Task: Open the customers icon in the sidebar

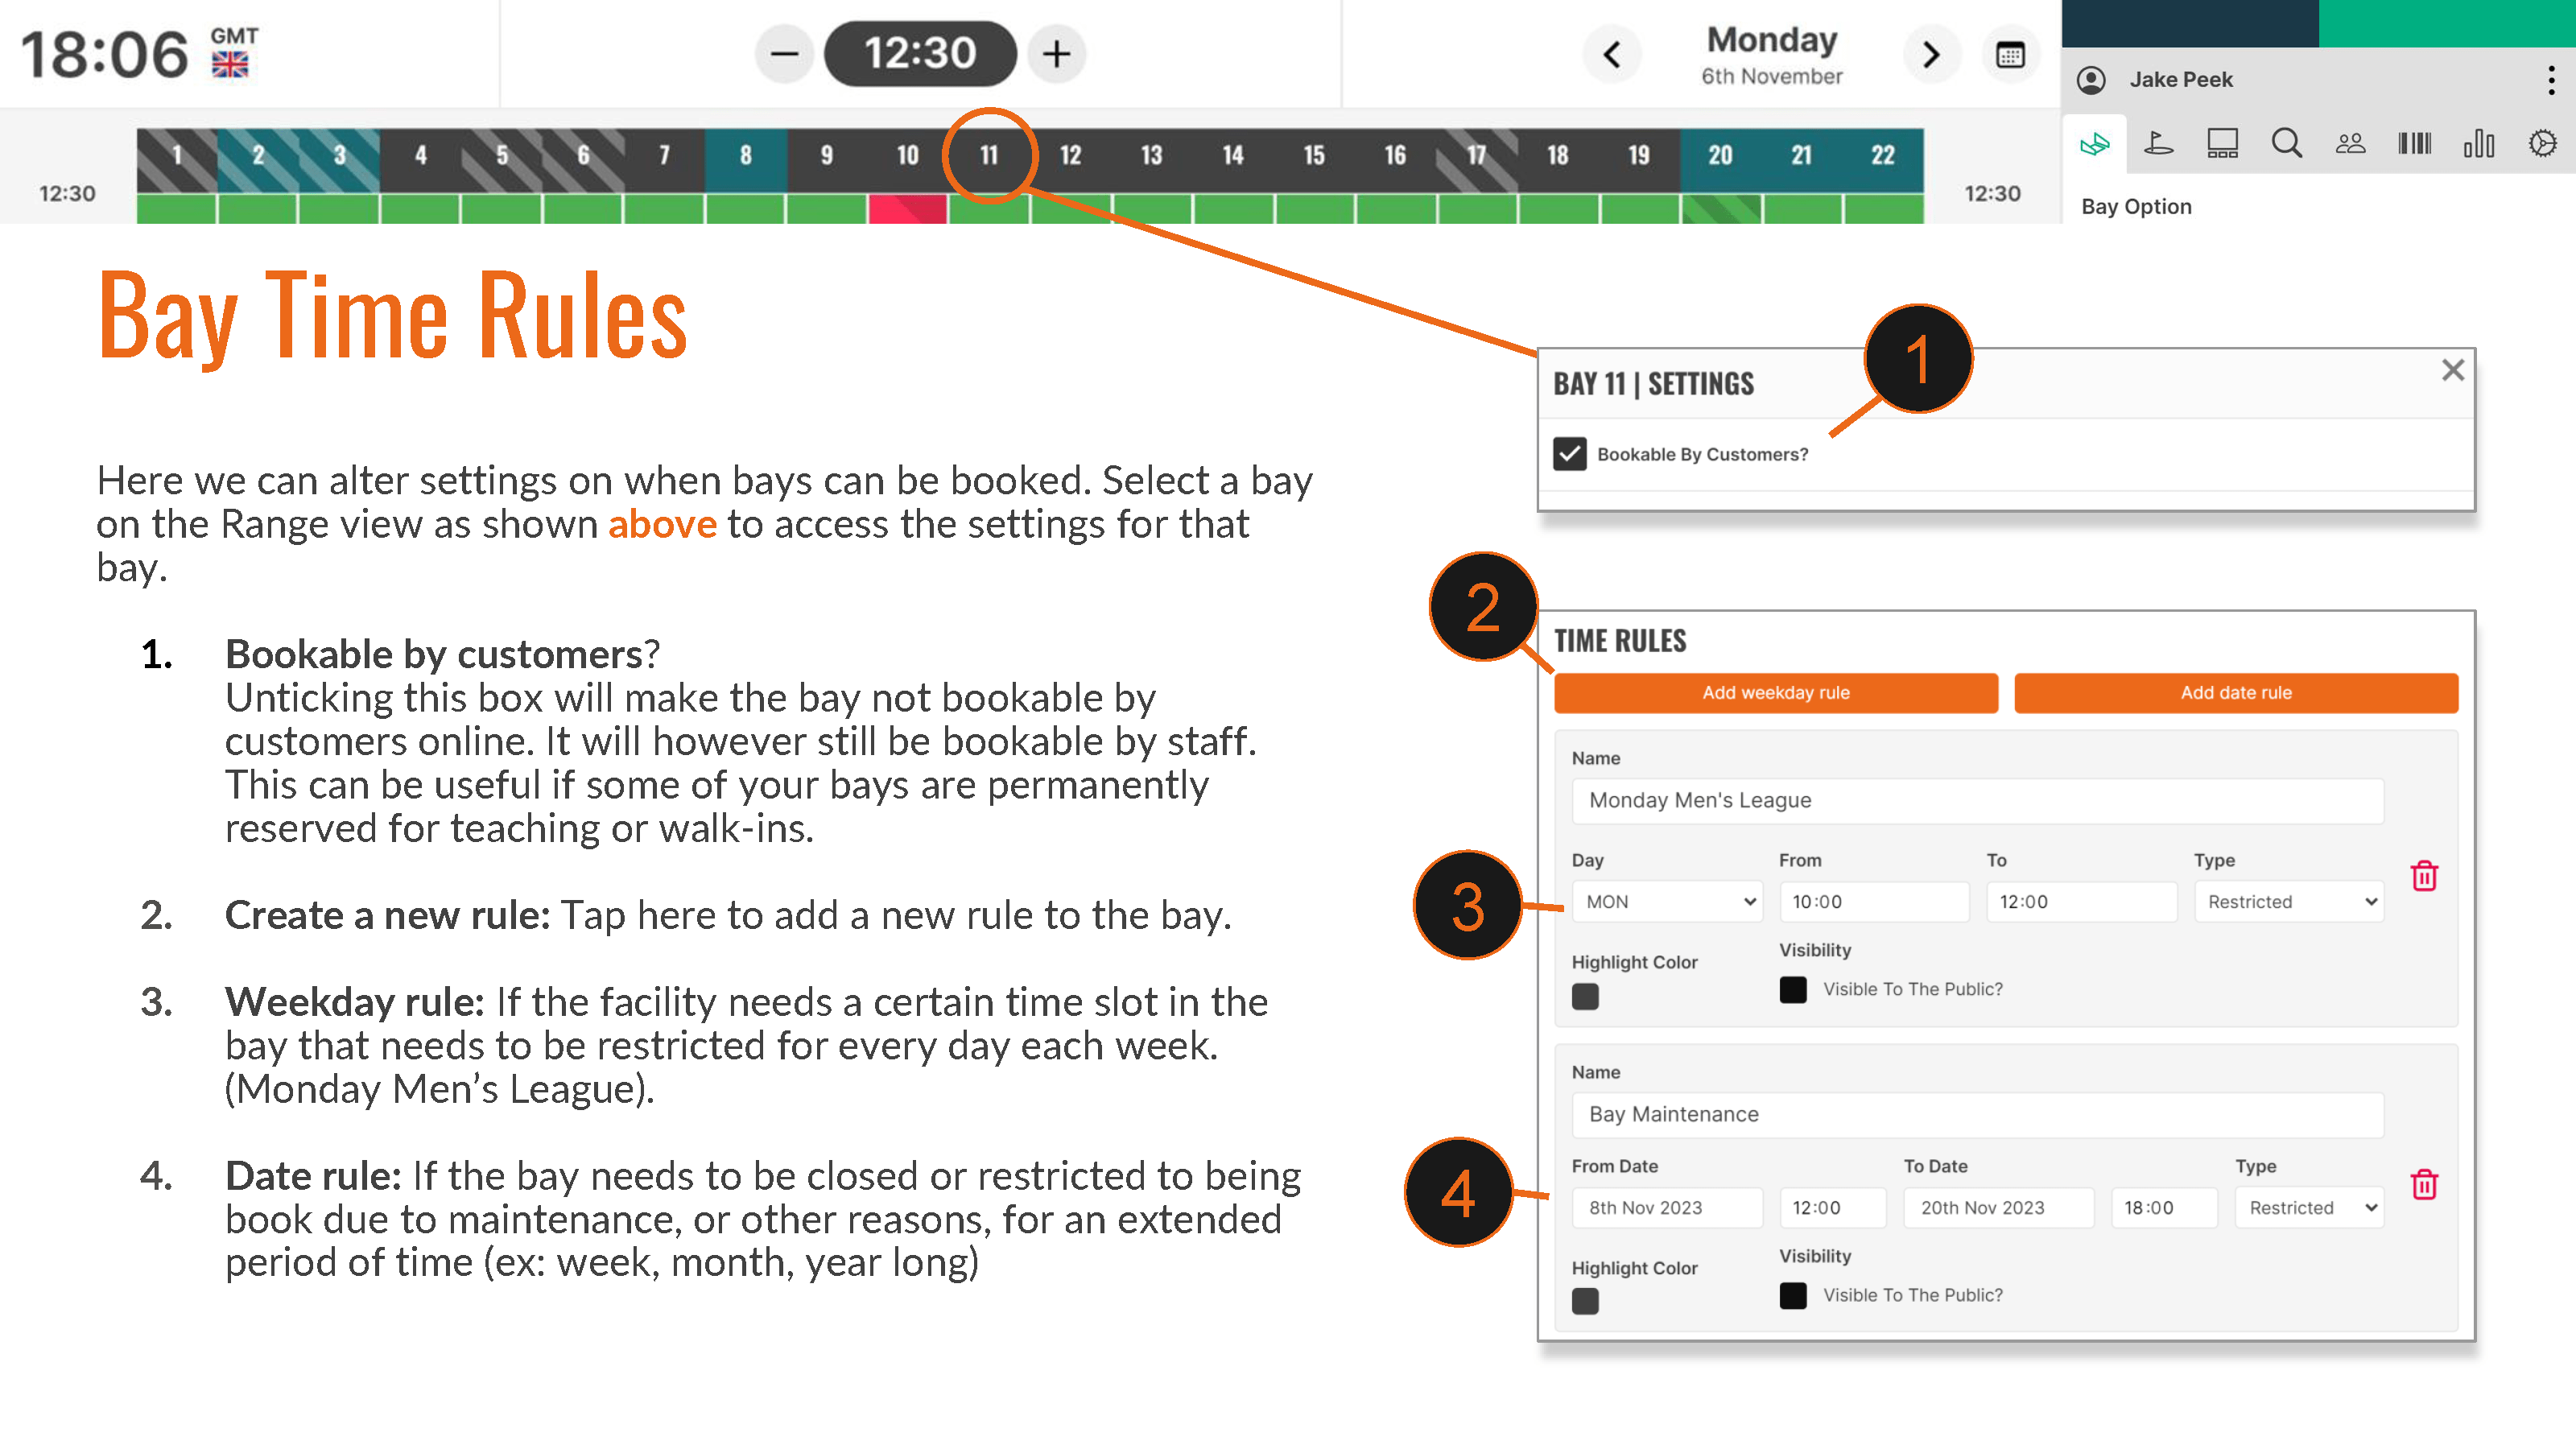Action: [2350, 143]
